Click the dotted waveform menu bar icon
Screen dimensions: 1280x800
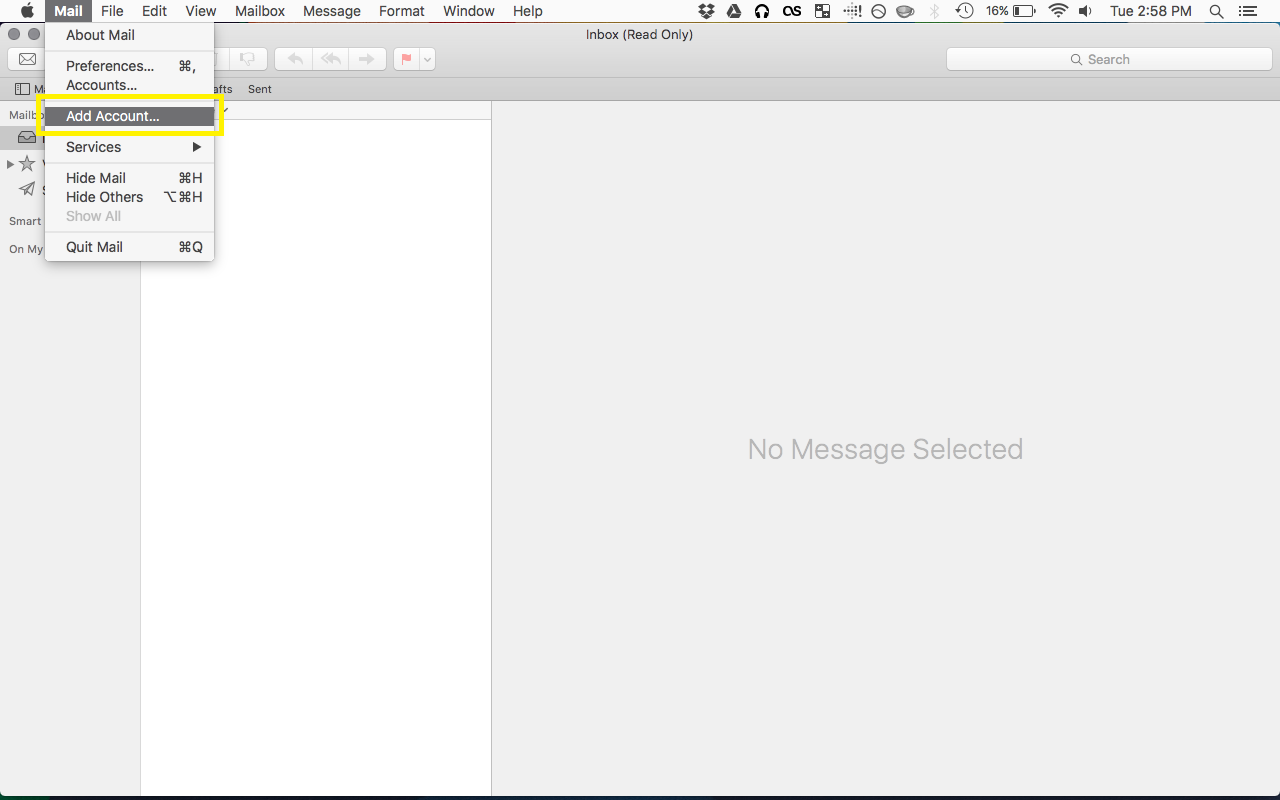tap(852, 11)
